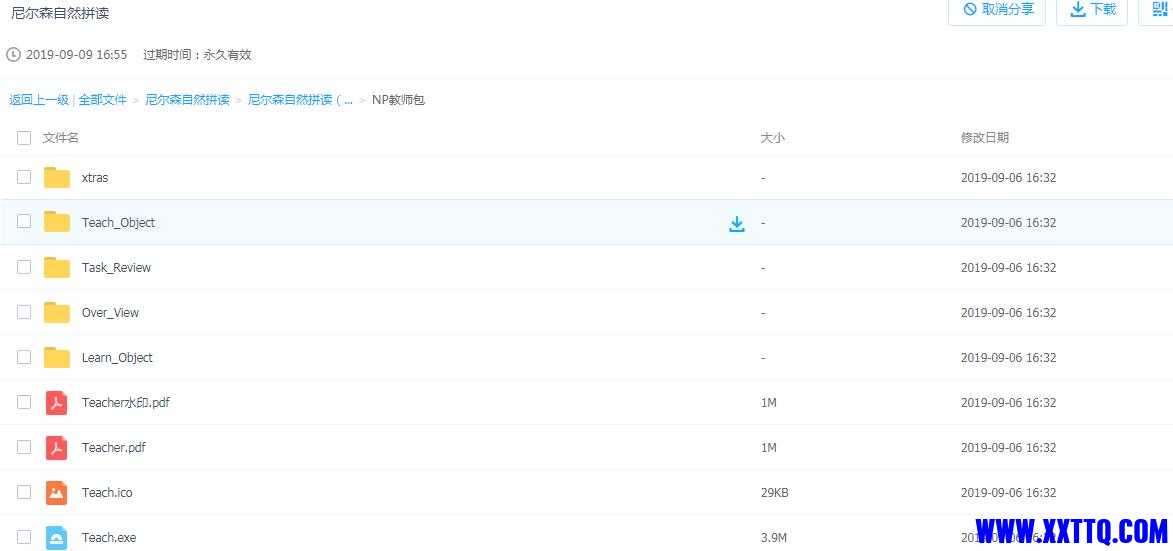Open the Over_View folder icon
1173x551 pixels.
(x=57, y=313)
